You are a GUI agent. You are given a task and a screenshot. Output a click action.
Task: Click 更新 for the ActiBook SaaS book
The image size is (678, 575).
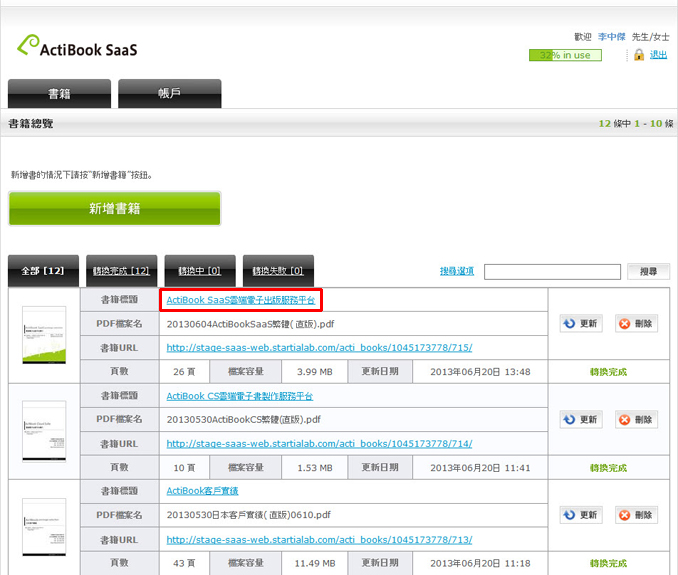[x=581, y=323]
